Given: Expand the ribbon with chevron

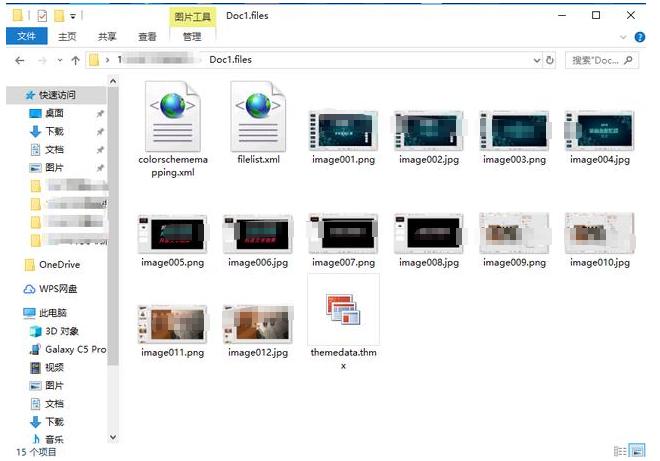Looking at the screenshot, I should pos(623,37).
